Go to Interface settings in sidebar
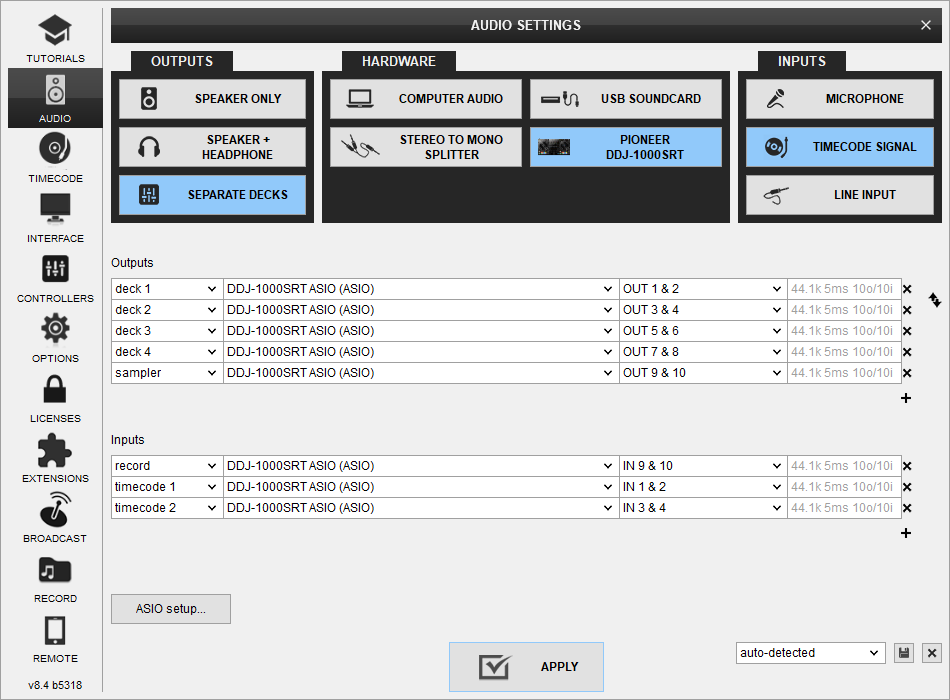Image resolution: width=950 pixels, height=700 pixels. 55,218
